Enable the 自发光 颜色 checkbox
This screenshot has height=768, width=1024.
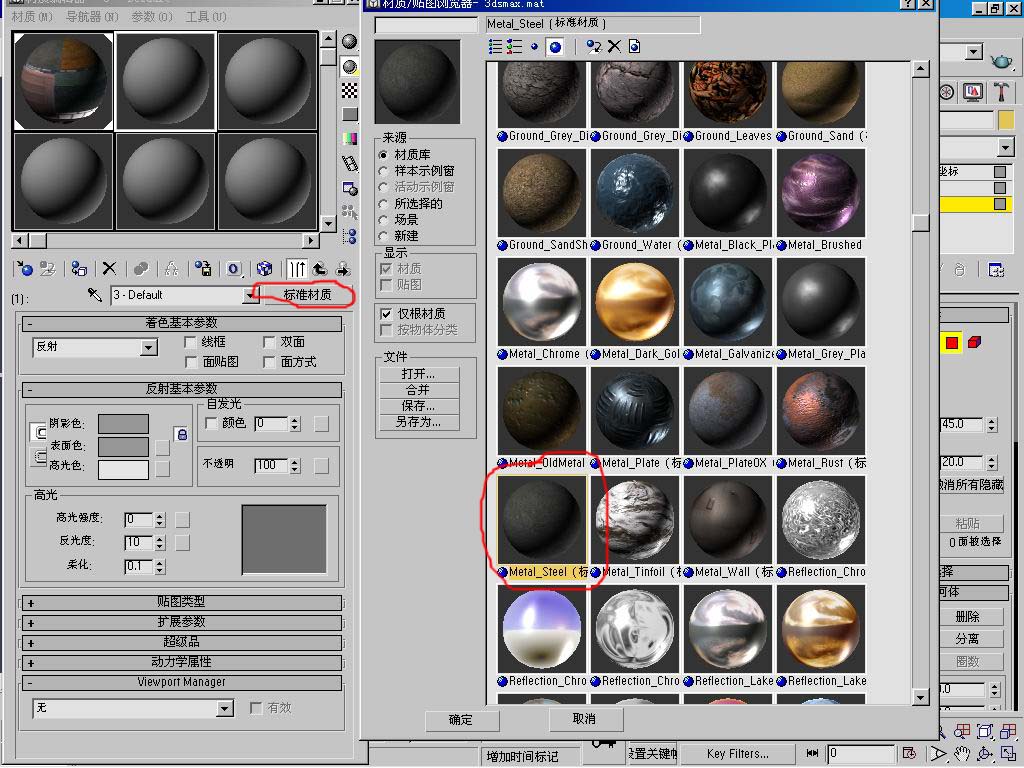211,423
